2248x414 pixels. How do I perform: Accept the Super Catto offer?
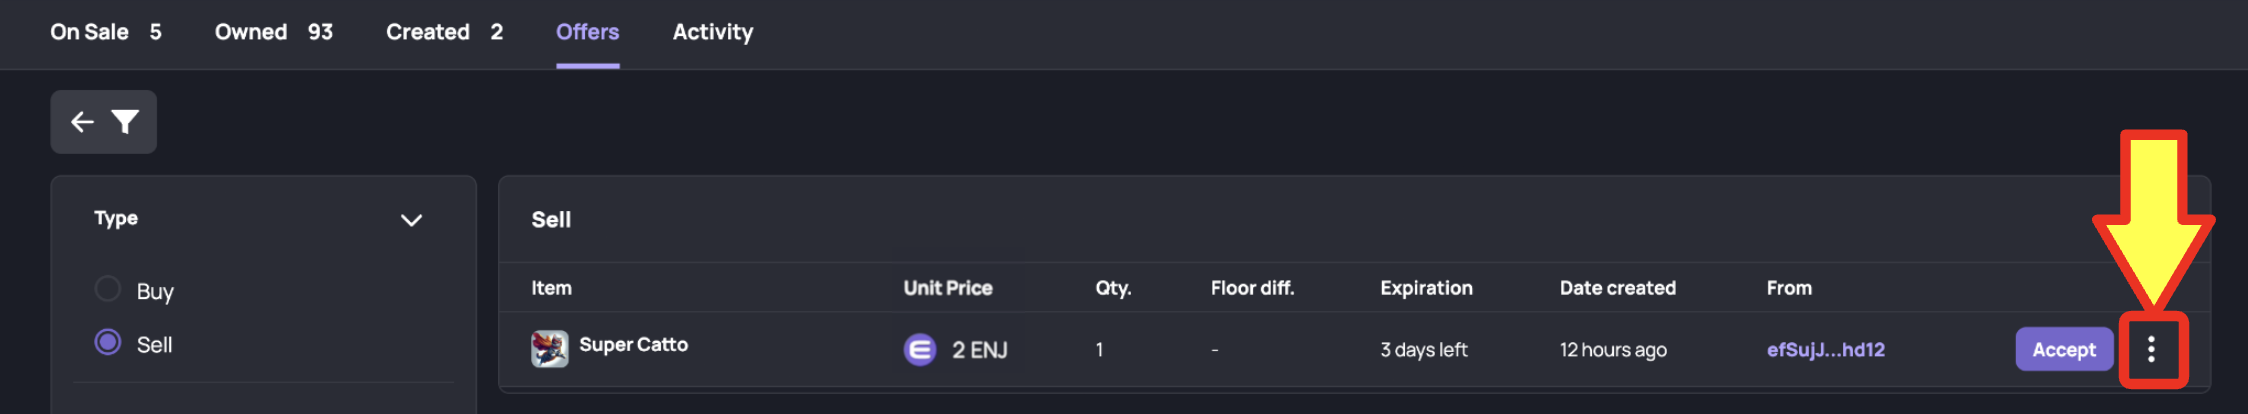pyautogui.click(x=2064, y=349)
